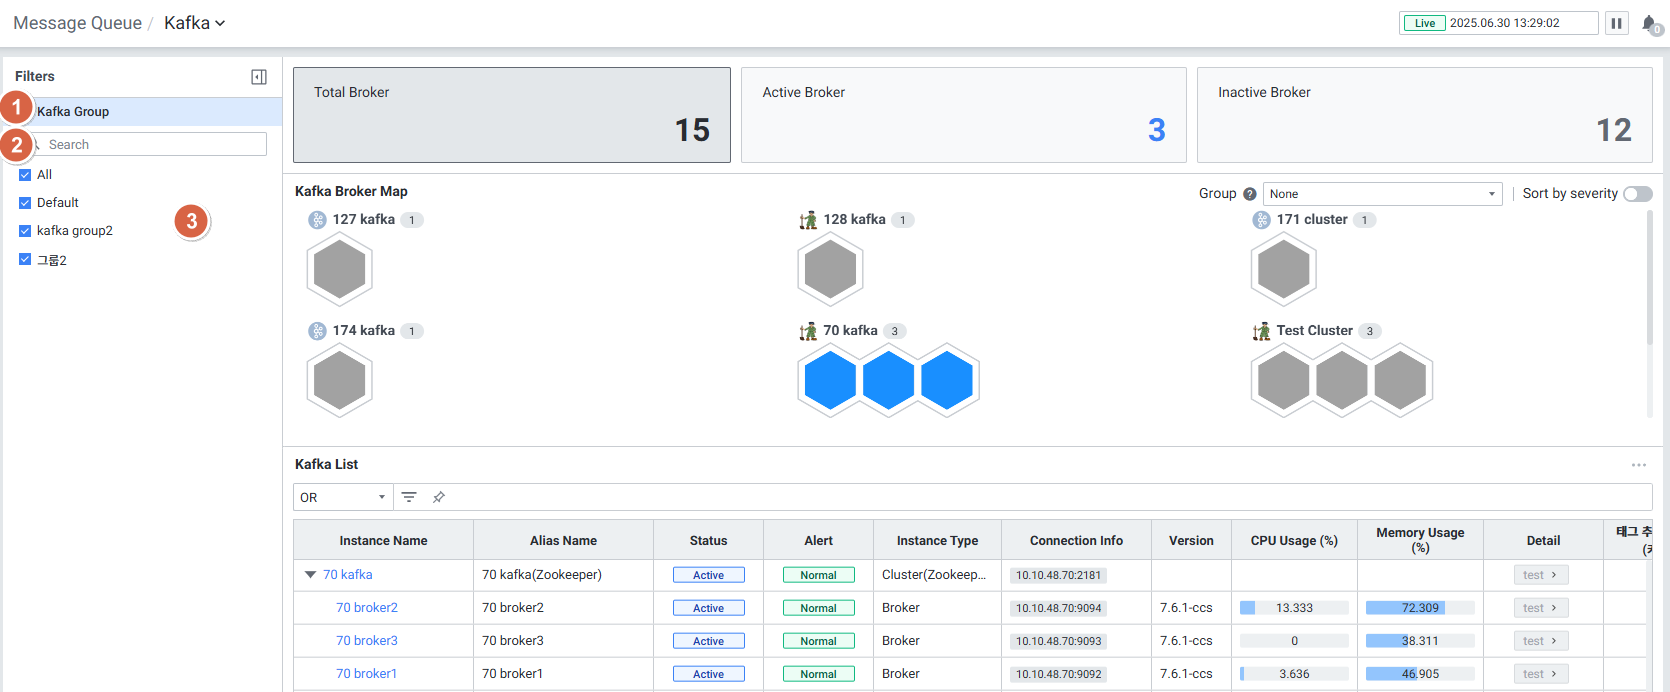Collapse the Filters side panel

click(x=258, y=77)
